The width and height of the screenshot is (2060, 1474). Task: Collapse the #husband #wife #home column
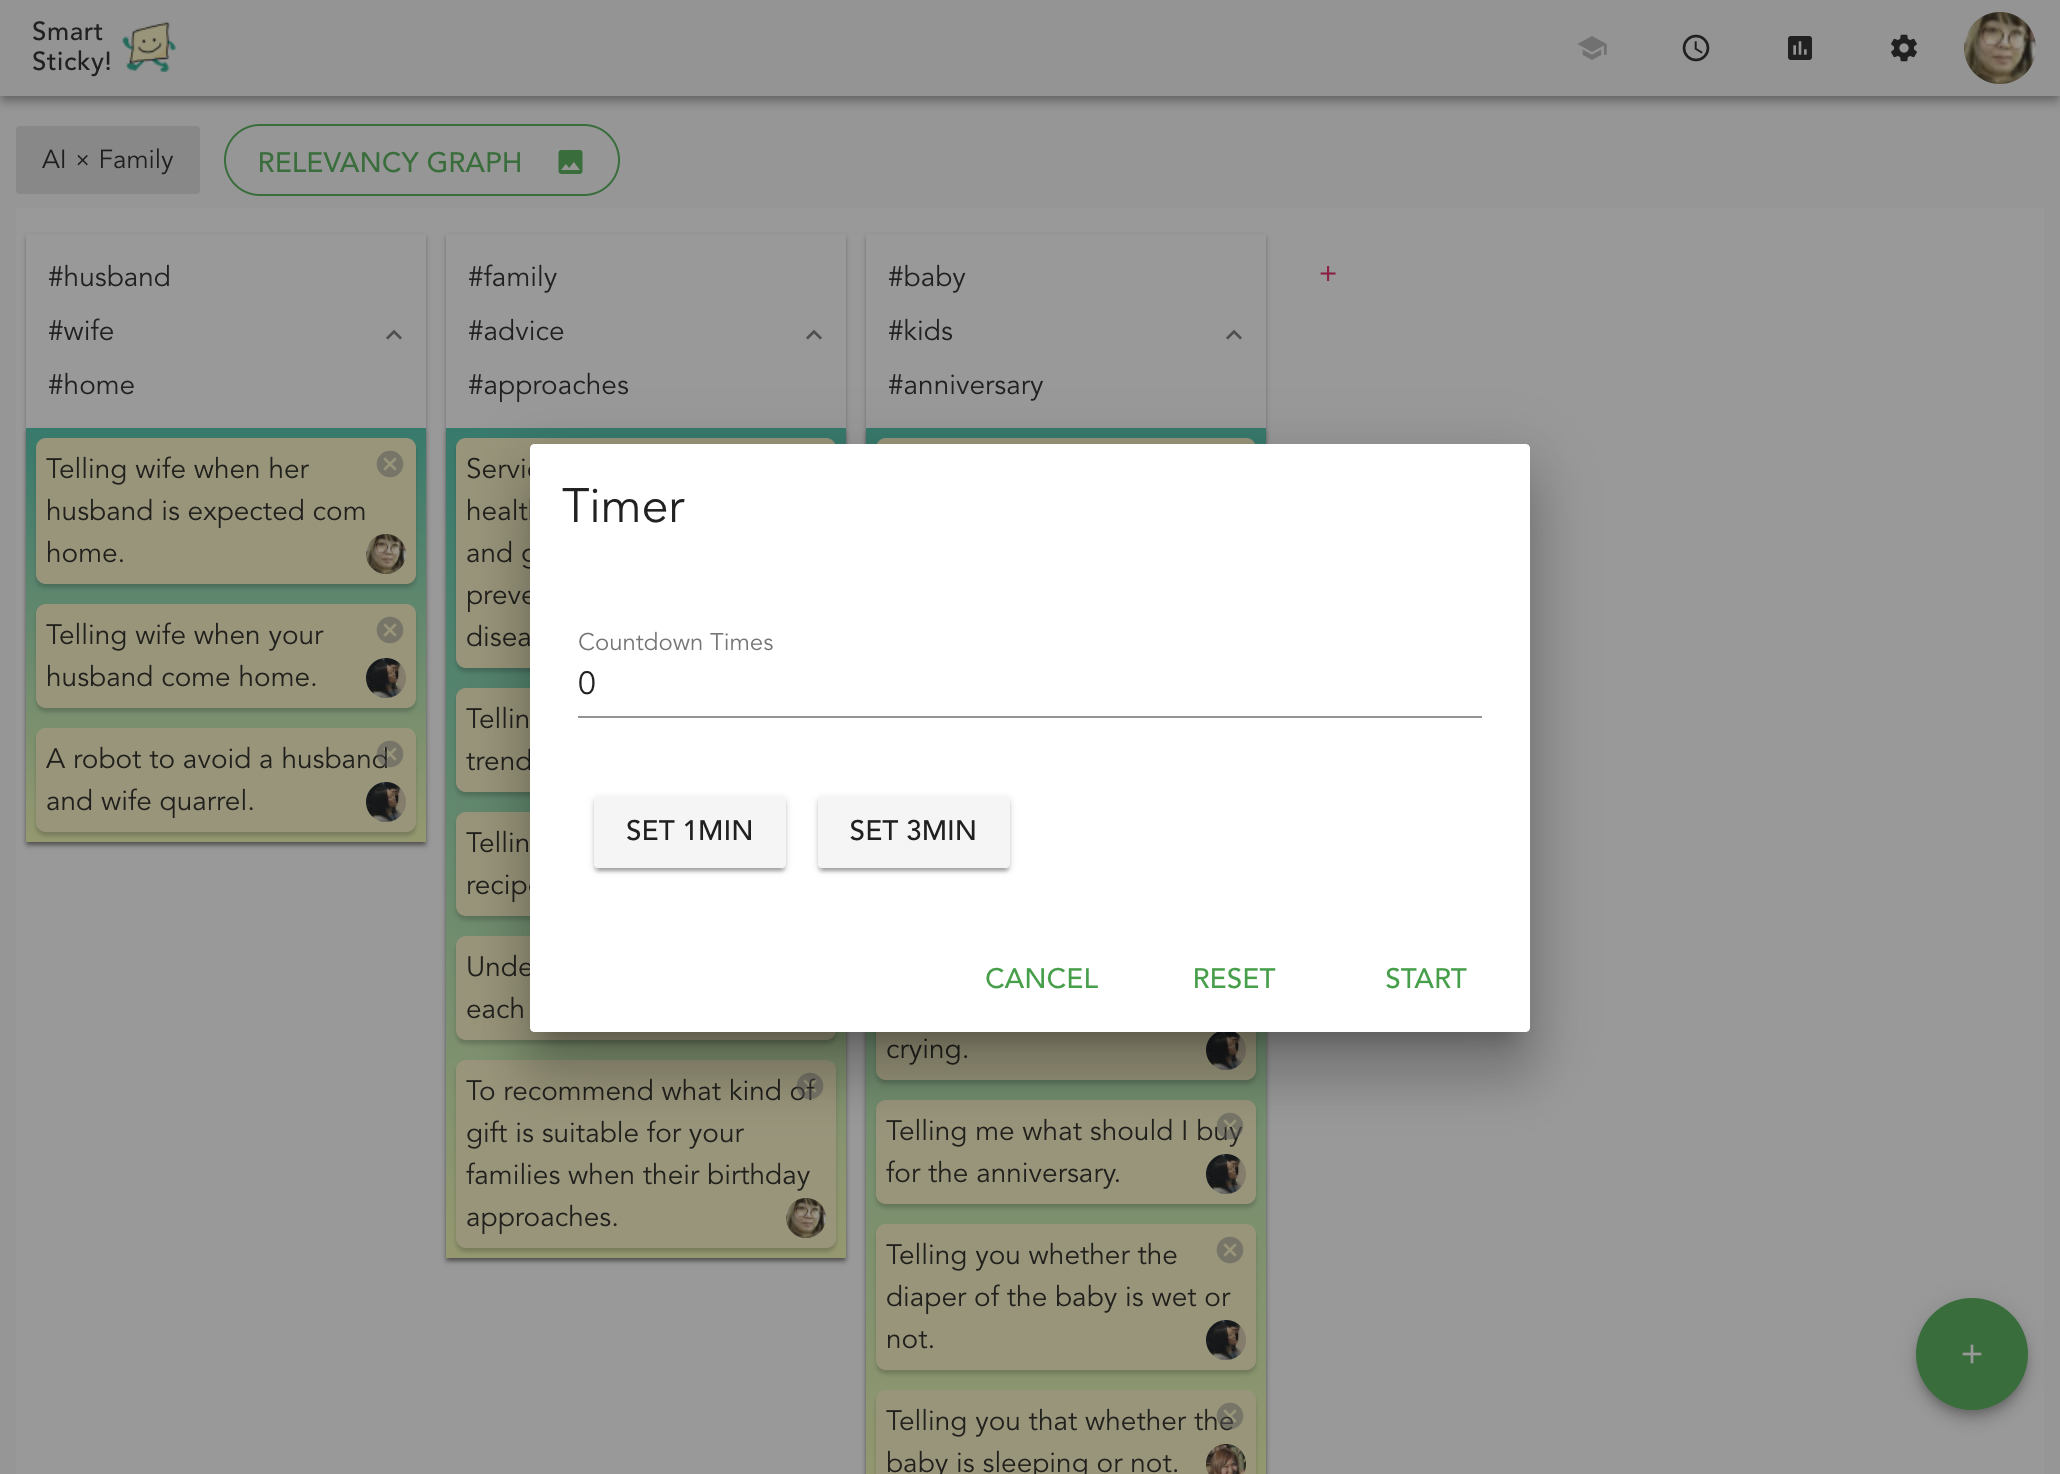pyautogui.click(x=394, y=335)
